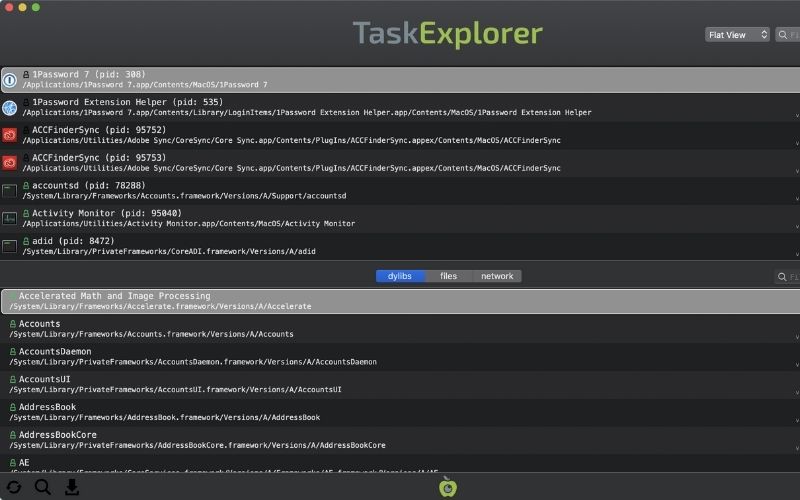The width and height of the screenshot is (800, 500).
Task: Select ACCFinderSync (pid: 95752) process name
Action: [99, 130]
